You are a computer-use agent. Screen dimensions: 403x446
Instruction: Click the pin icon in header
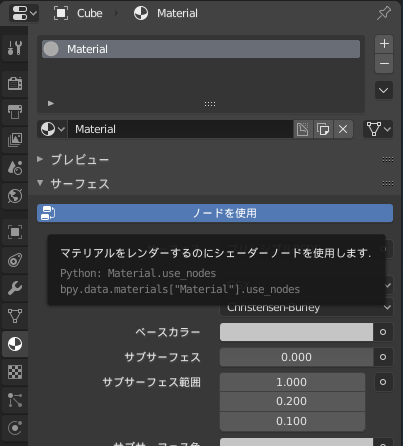point(384,13)
